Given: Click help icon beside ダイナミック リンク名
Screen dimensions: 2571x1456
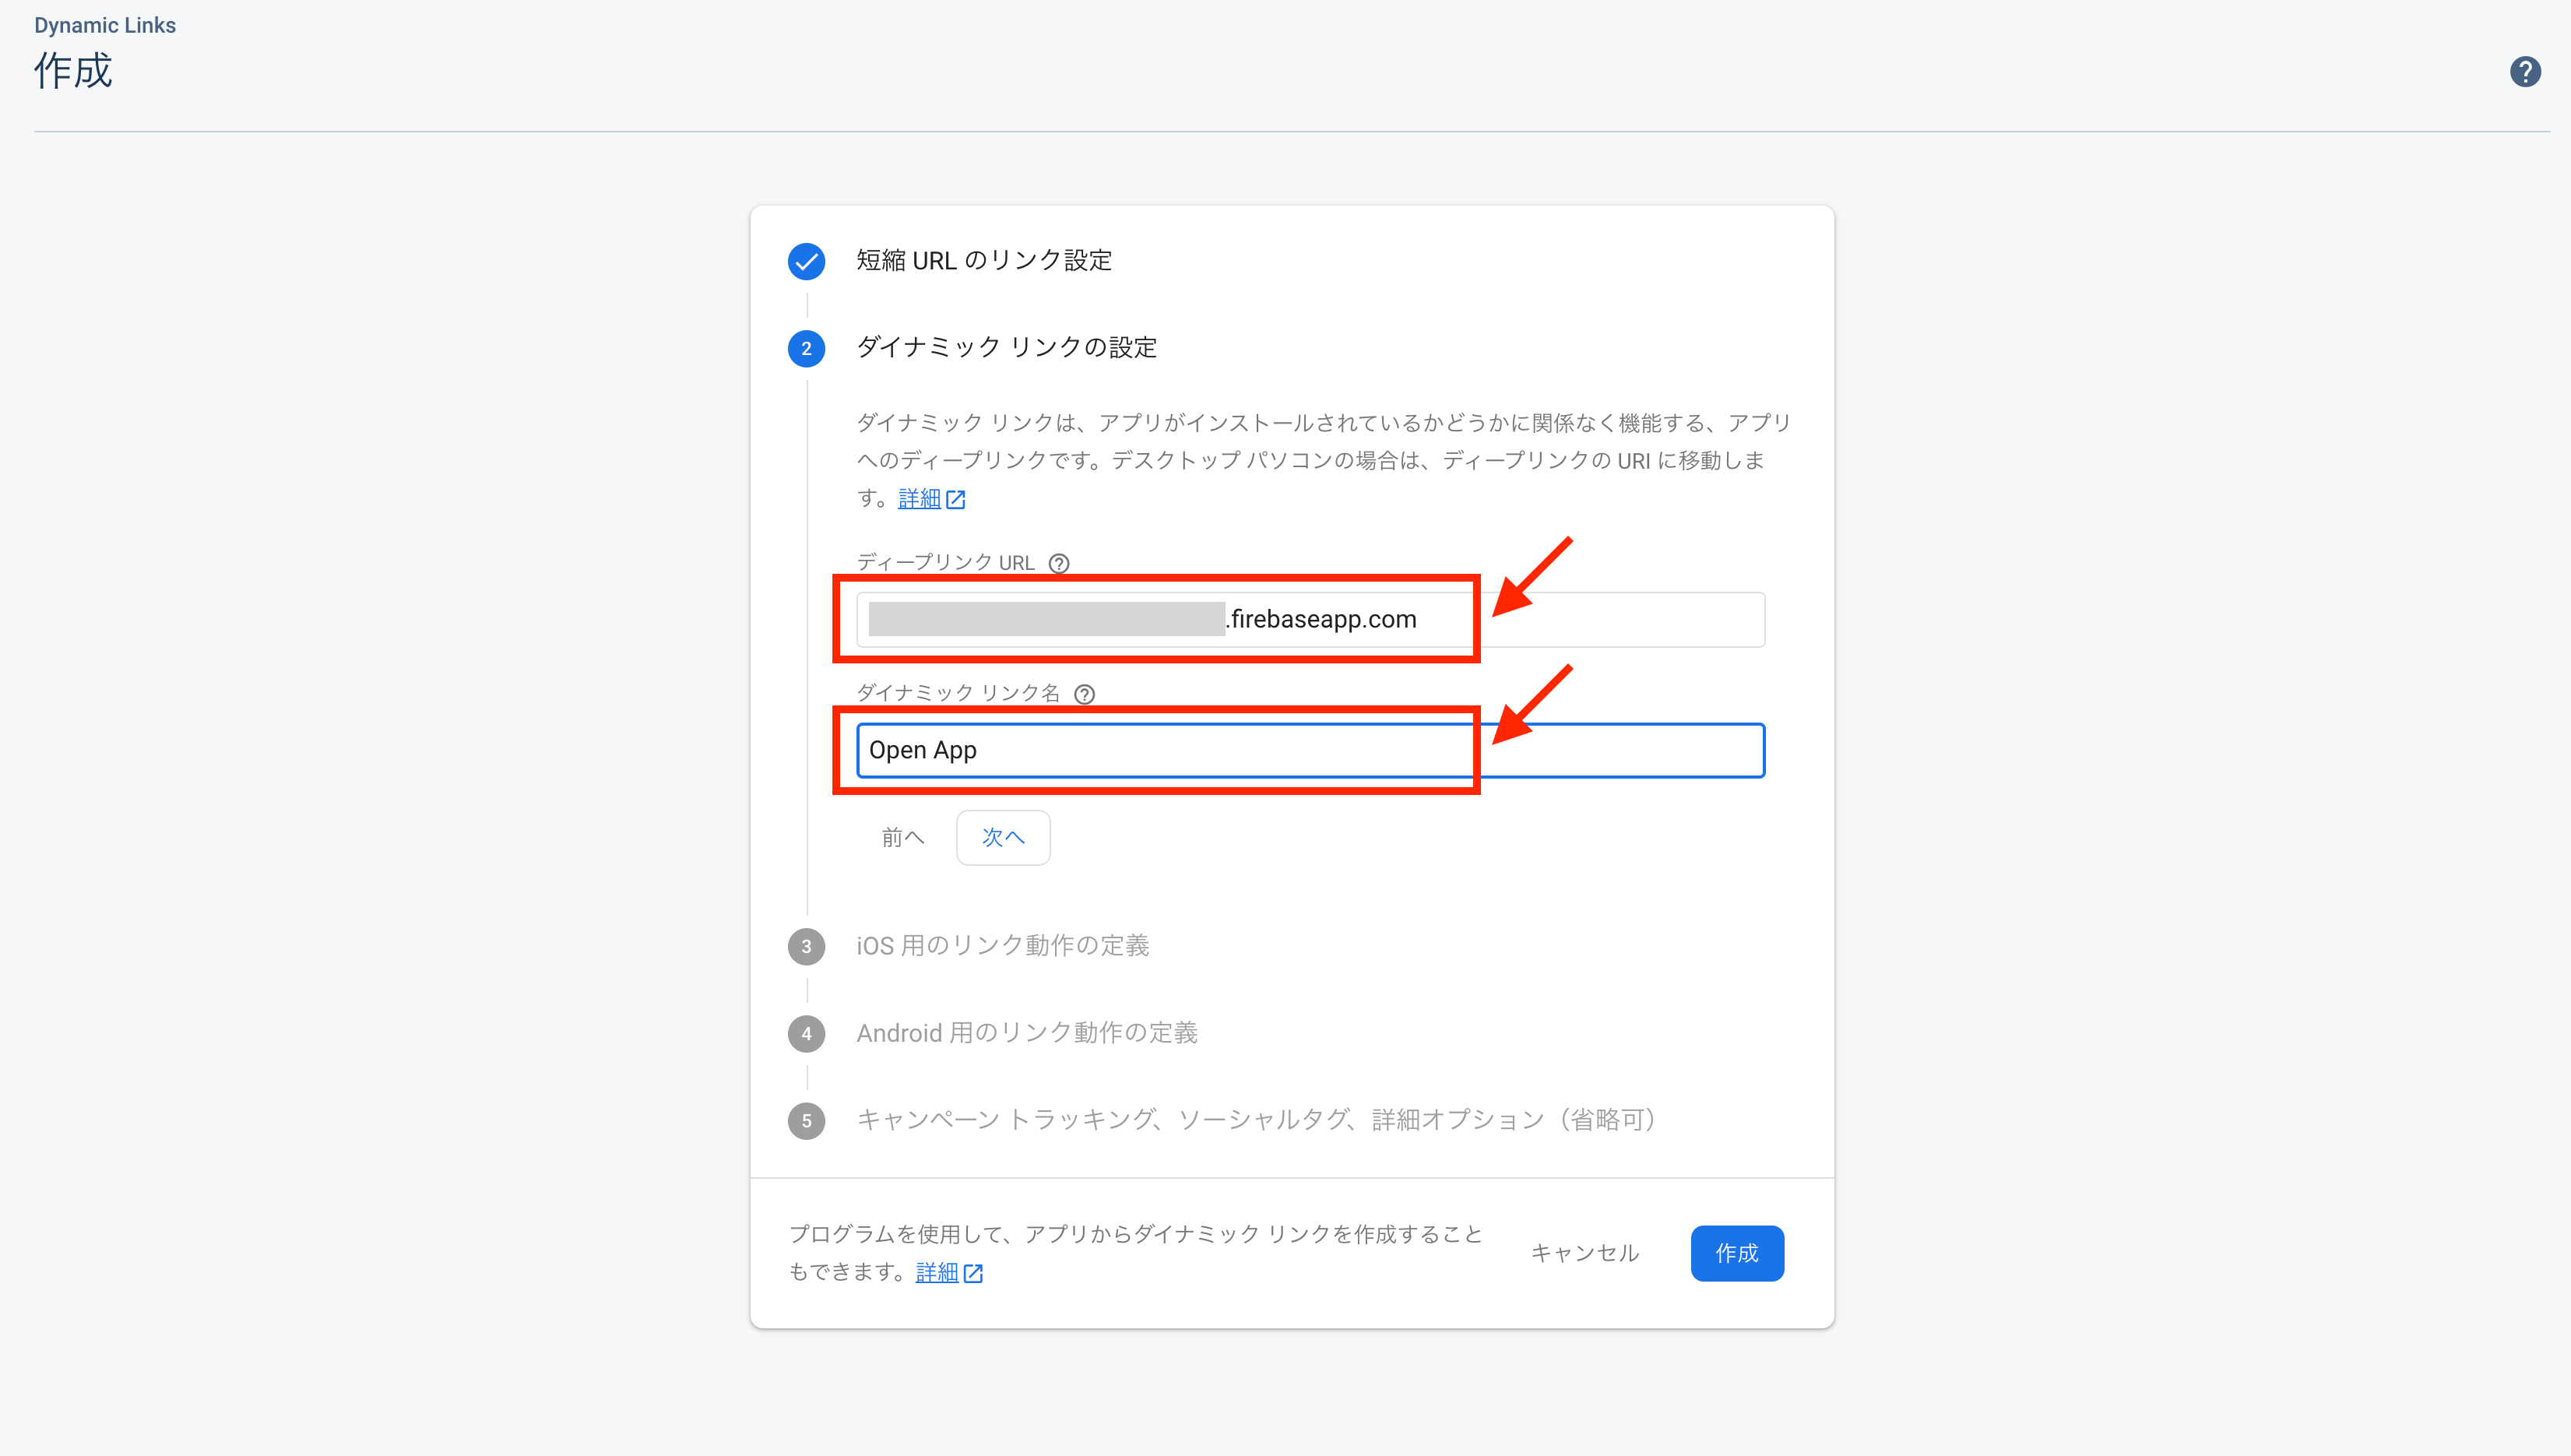Looking at the screenshot, I should pos(1084,694).
